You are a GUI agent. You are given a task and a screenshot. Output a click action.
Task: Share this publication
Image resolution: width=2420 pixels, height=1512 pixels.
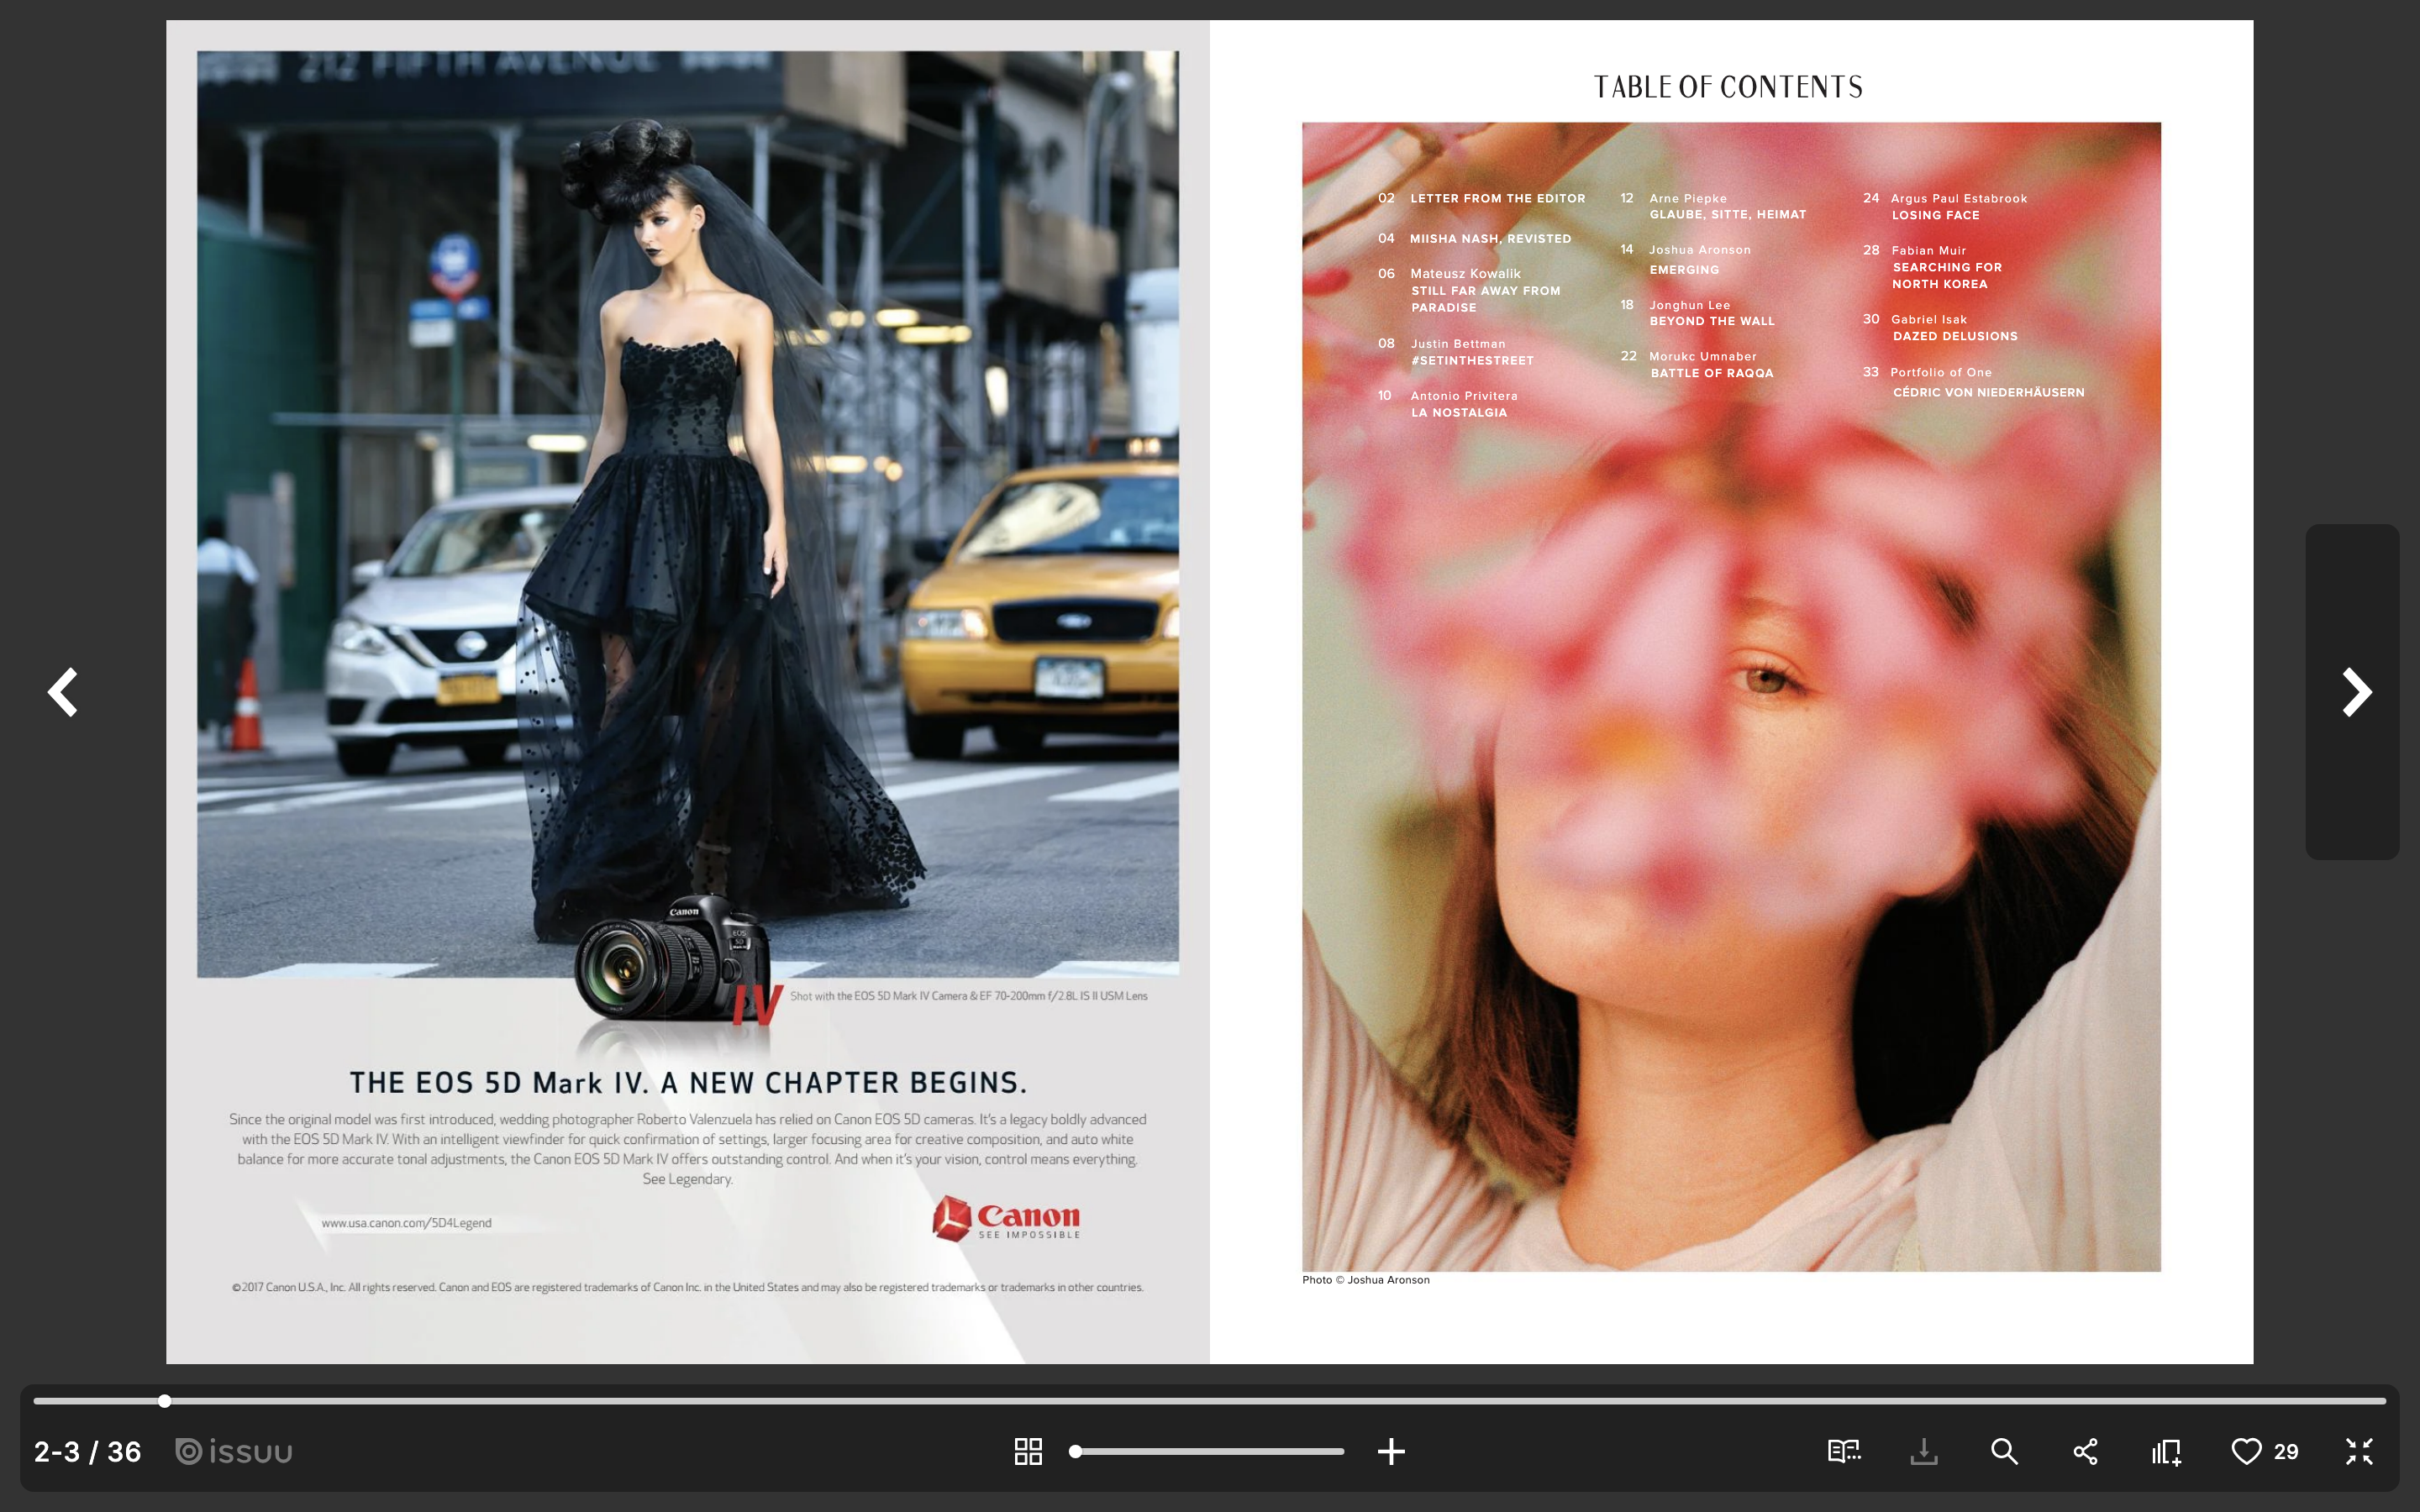click(x=2085, y=1451)
